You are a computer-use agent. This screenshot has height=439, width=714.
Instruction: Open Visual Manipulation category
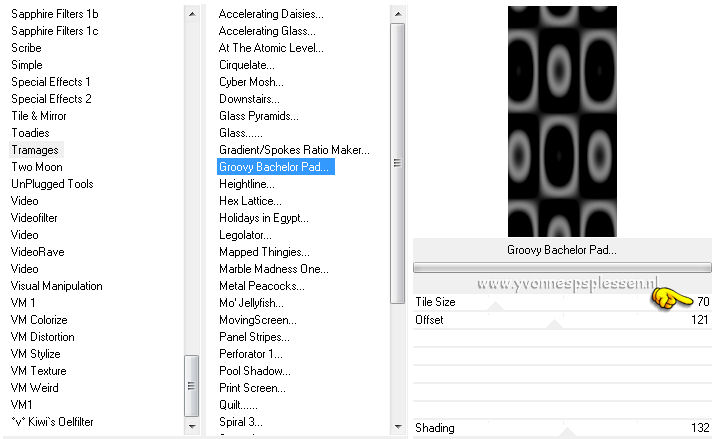56,286
